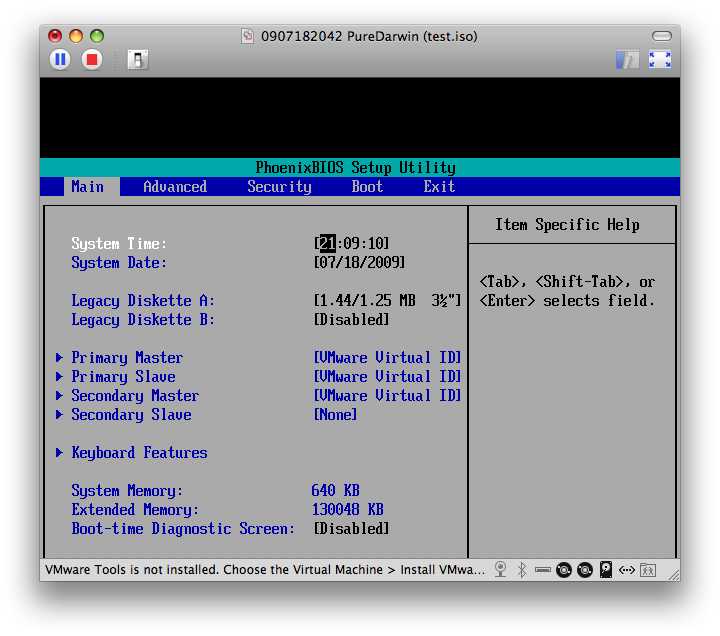Toggle the first CD/DVD drive icon
The image size is (720, 636).
[564, 570]
